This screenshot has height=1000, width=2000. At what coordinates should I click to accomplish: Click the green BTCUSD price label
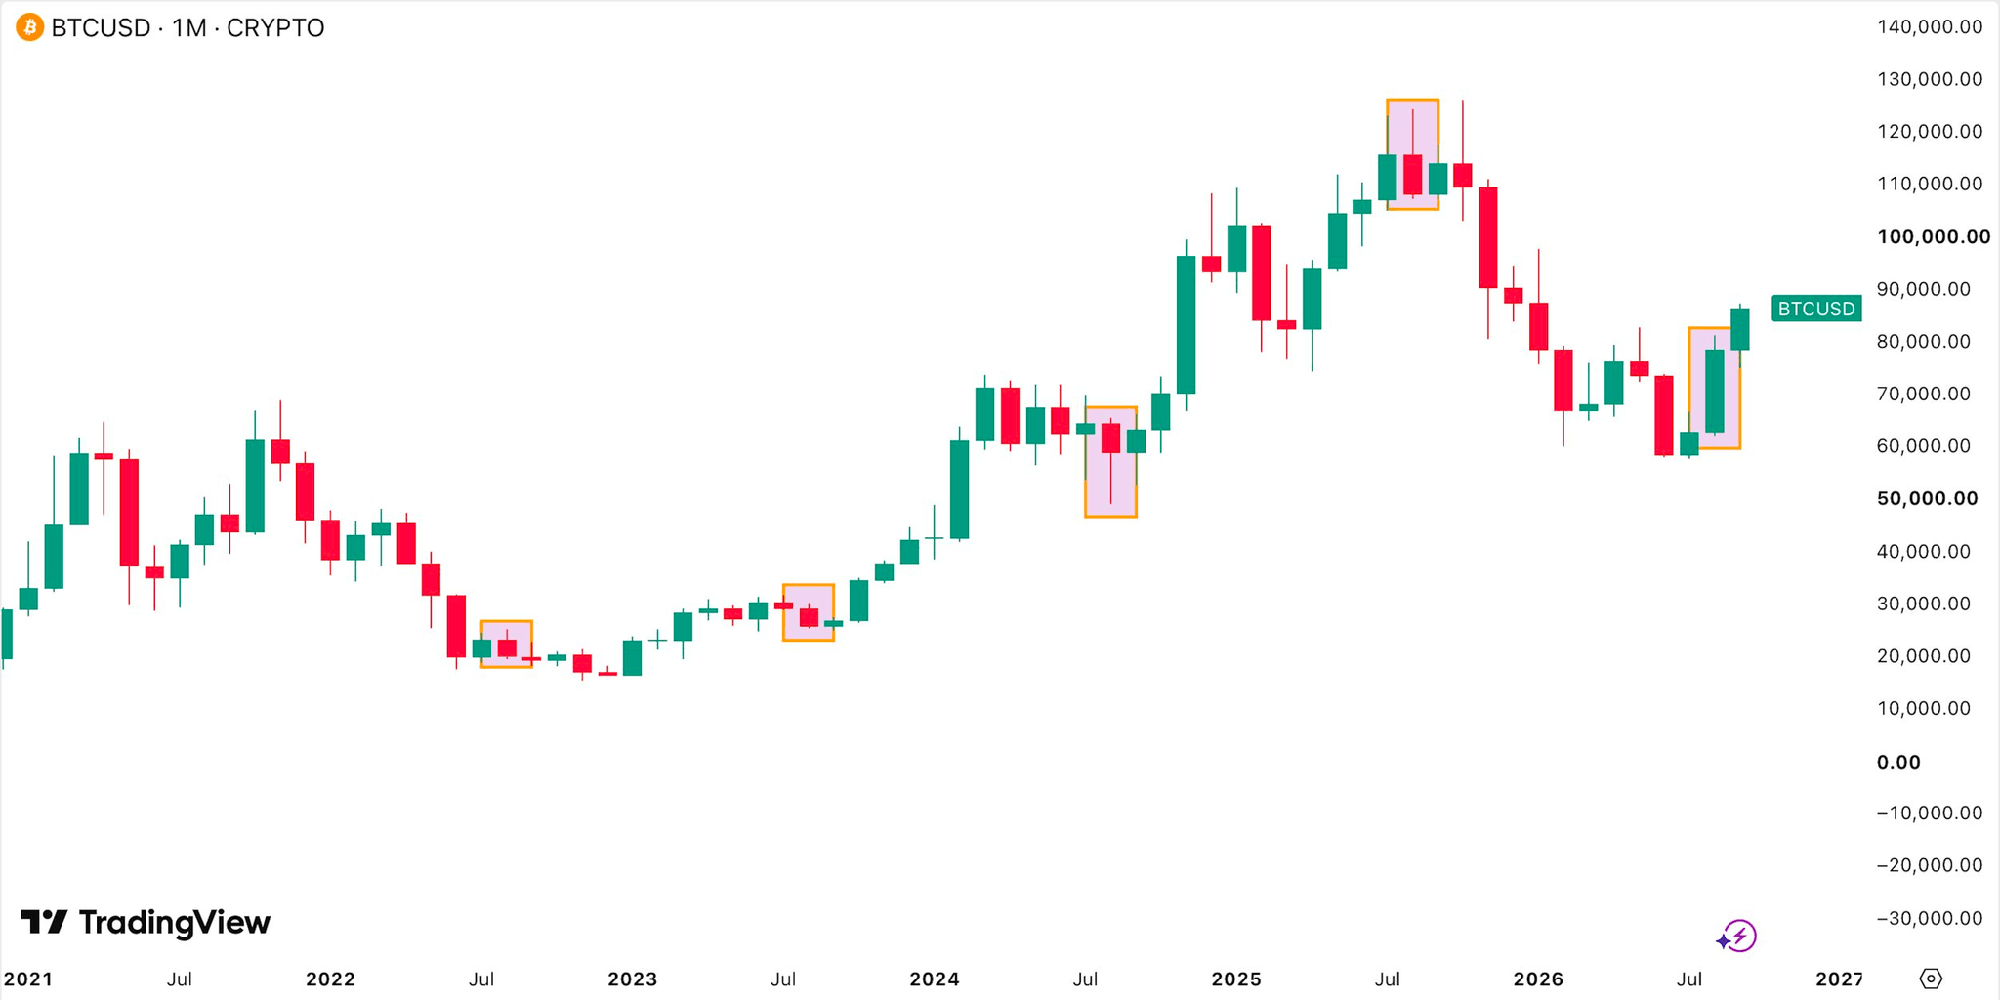[1816, 308]
